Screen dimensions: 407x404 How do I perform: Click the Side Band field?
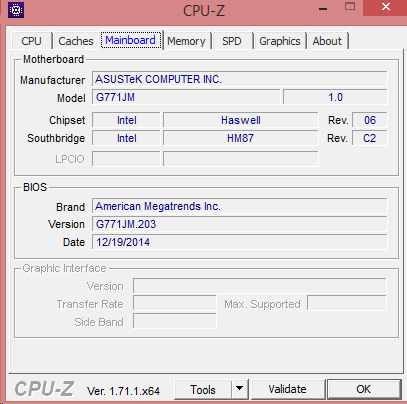175,321
